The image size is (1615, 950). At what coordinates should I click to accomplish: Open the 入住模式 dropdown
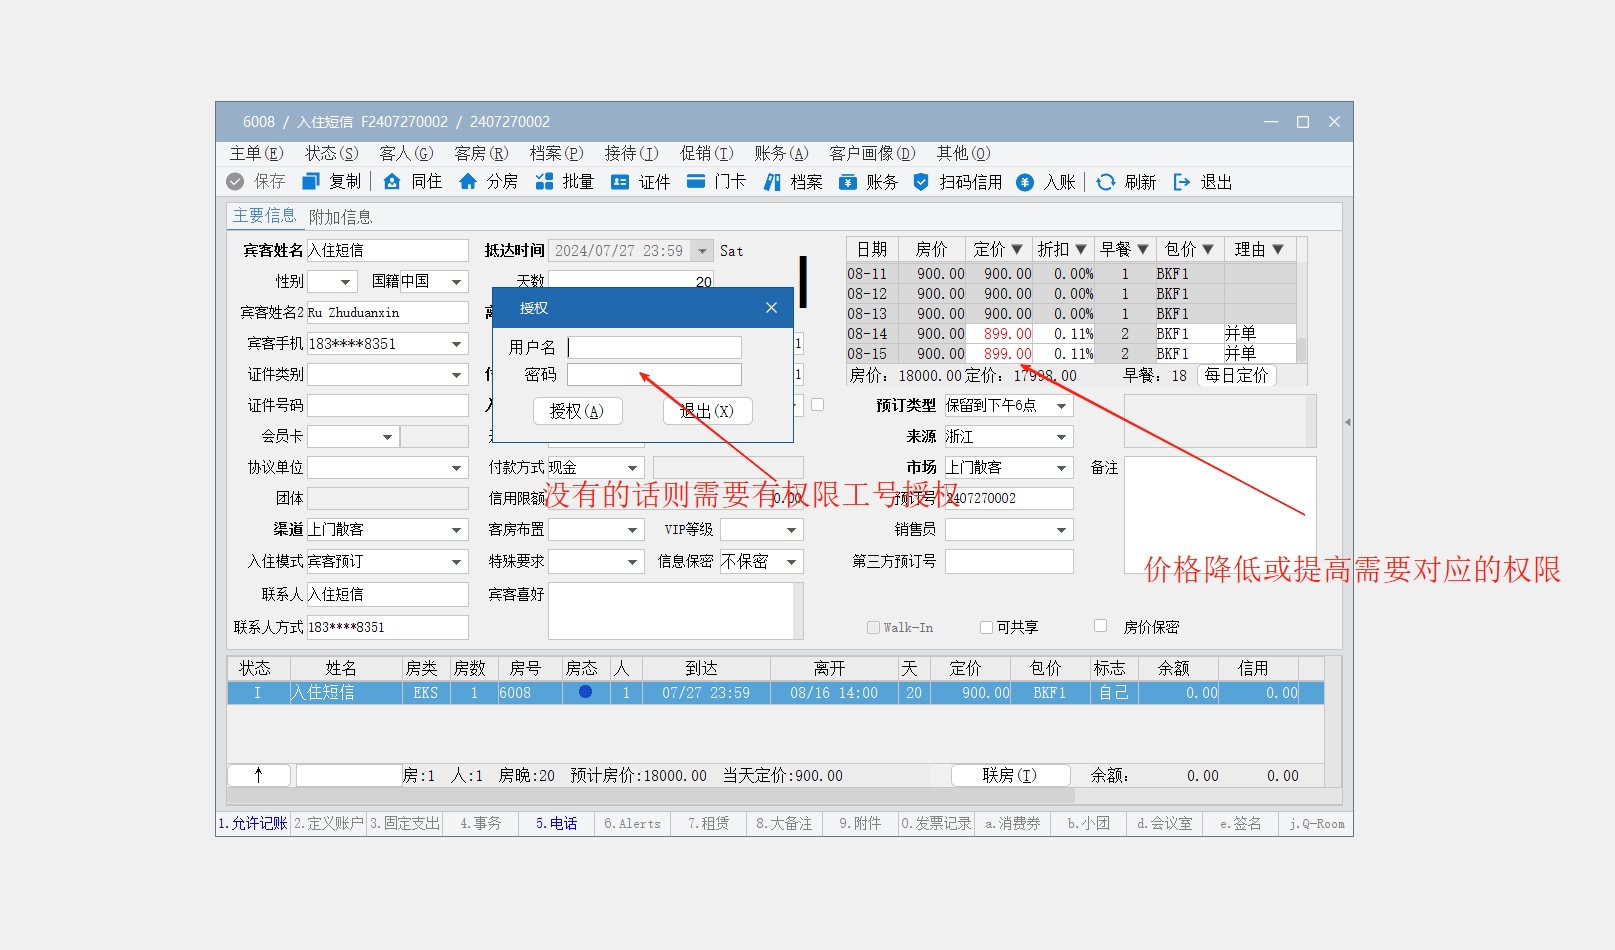(x=457, y=562)
